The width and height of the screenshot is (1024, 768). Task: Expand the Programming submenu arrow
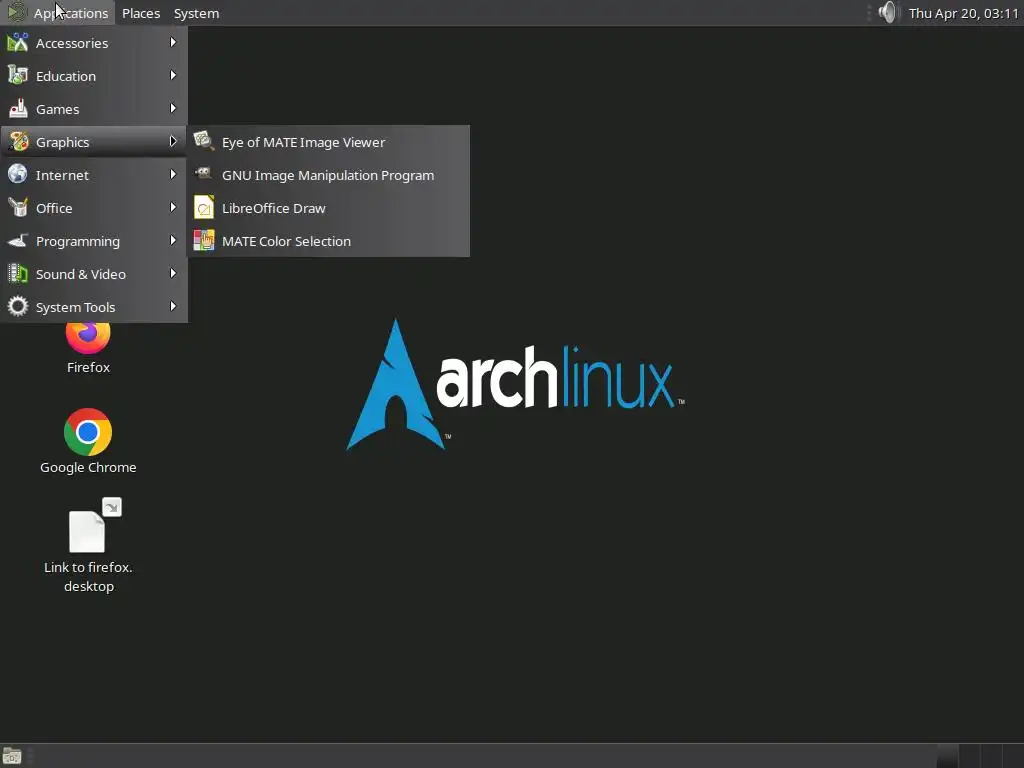pyautogui.click(x=173, y=240)
